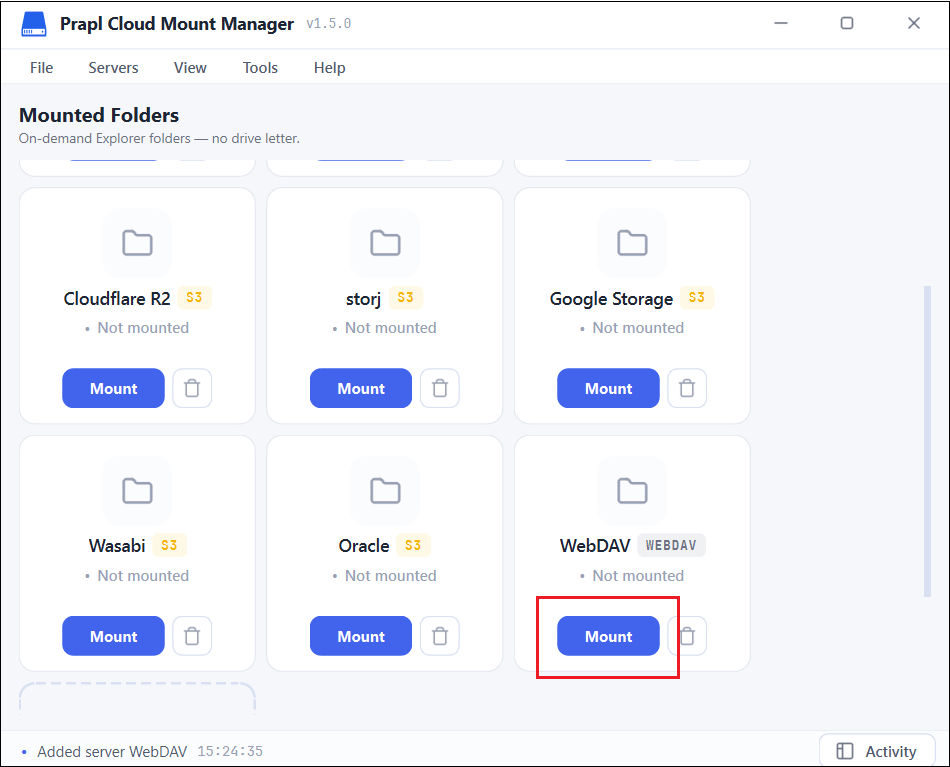Click the S3 badge next to storj
The image size is (950, 767).
point(405,297)
